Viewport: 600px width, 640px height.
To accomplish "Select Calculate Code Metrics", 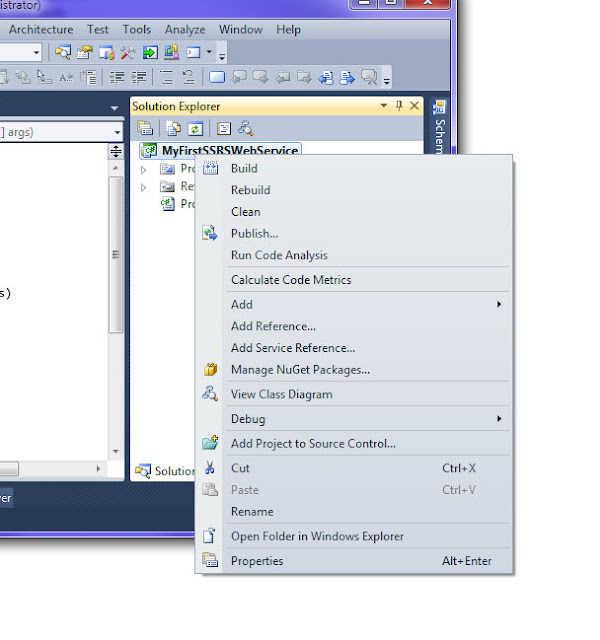I will 353,280.
